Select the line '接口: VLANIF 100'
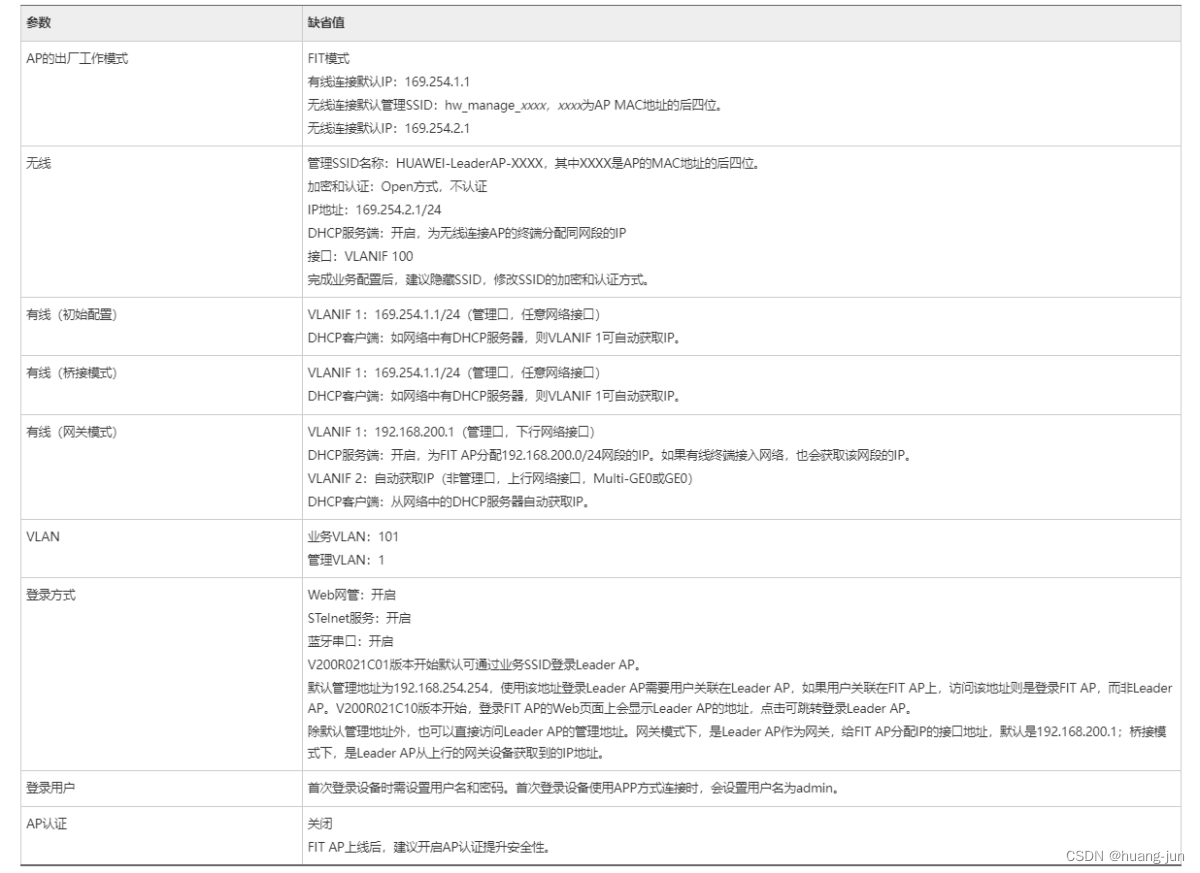This screenshot has width=1200, height=873. coord(360,256)
